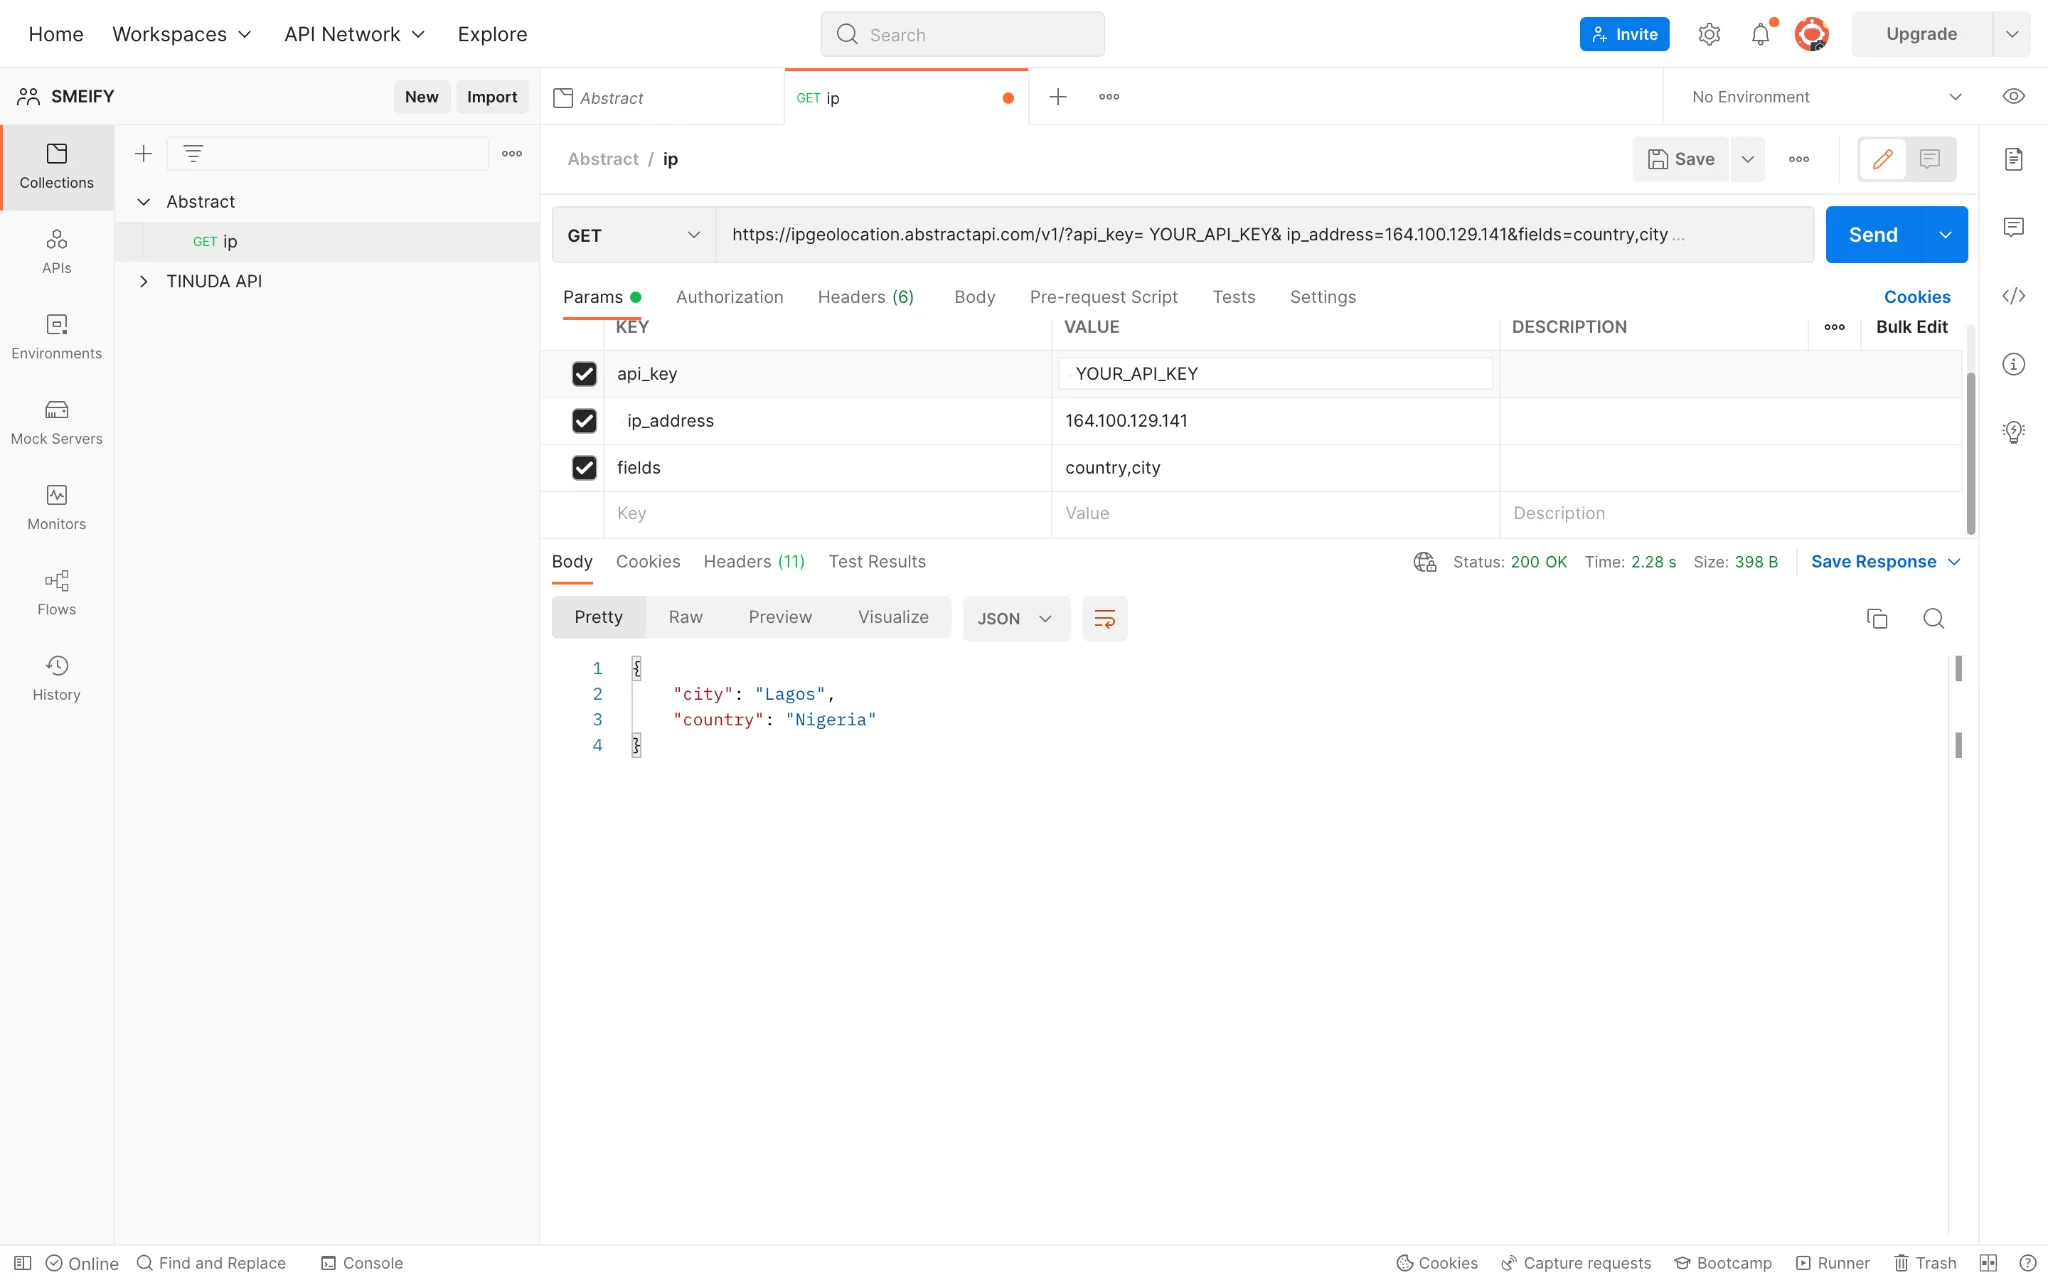Send the request
2048x1280 pixels.
1873,234
